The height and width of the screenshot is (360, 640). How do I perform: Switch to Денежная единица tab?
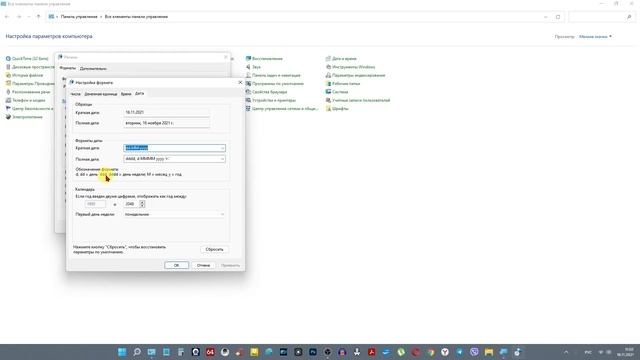[100, 94]
